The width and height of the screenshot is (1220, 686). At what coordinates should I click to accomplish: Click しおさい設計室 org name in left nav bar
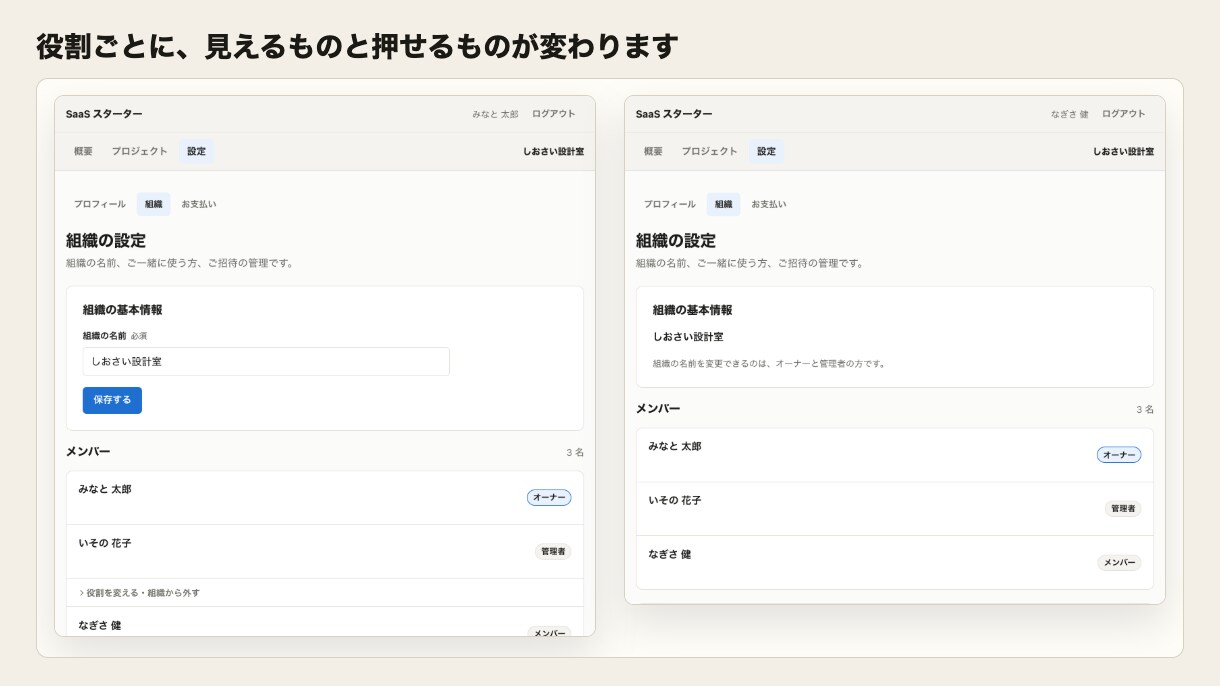click(x=553, y=152)
